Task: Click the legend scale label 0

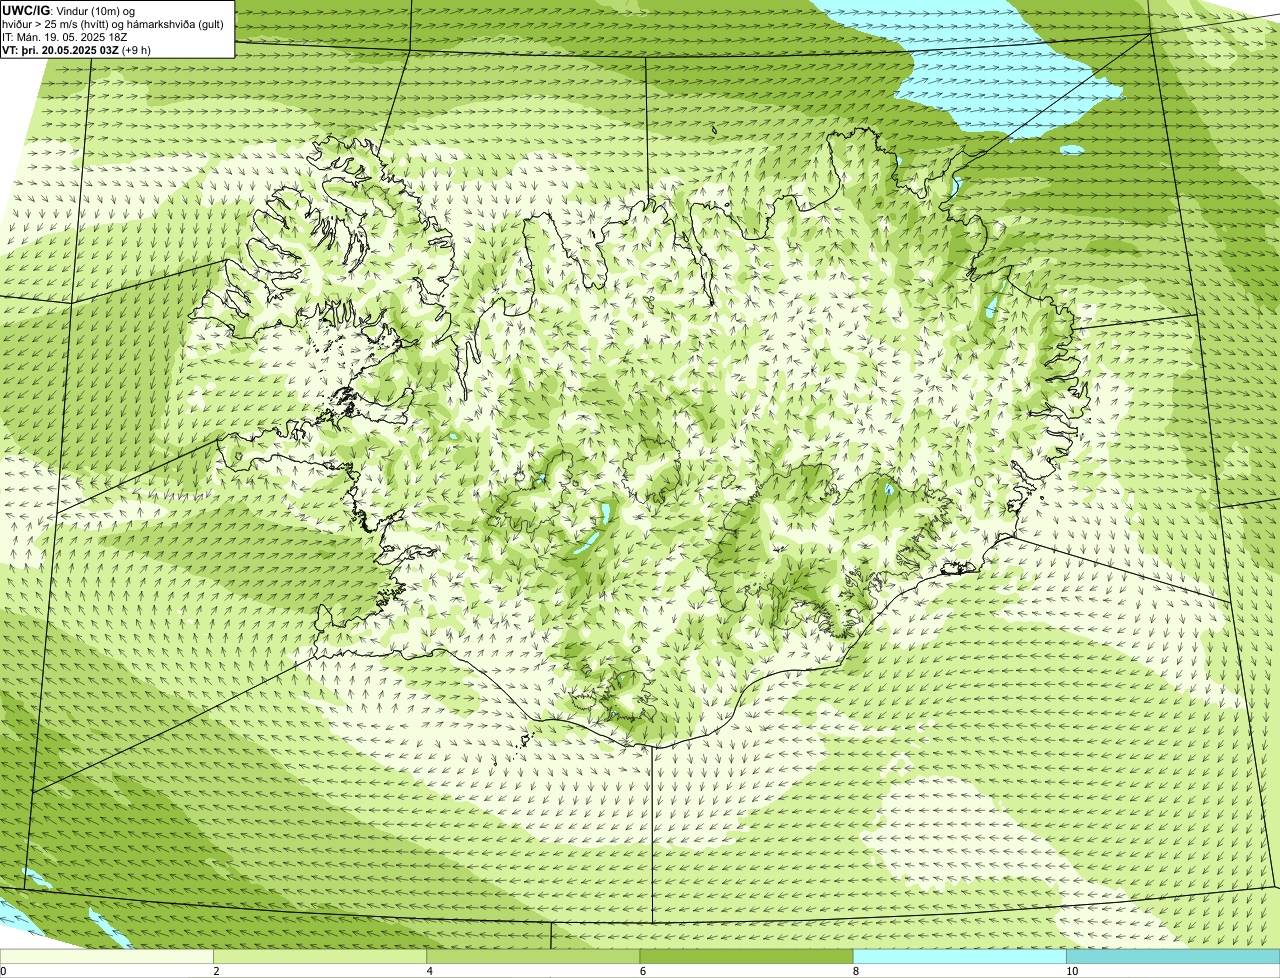Action: click(3, 971)
